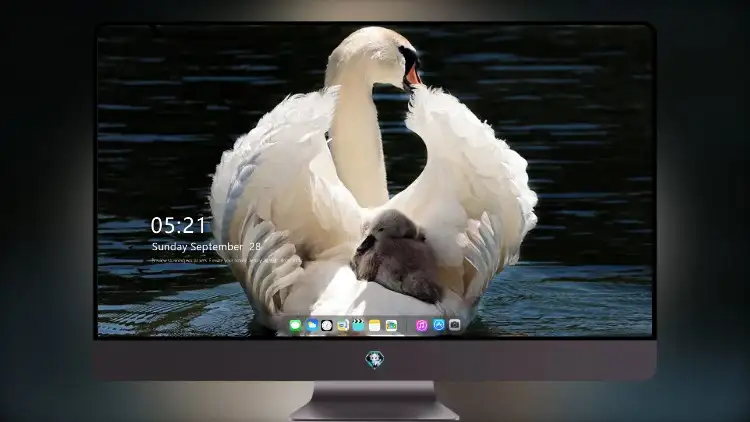Screen dimensions: 750x422
Task: Open the Weather app in dock
Action: tap(311, 326)
